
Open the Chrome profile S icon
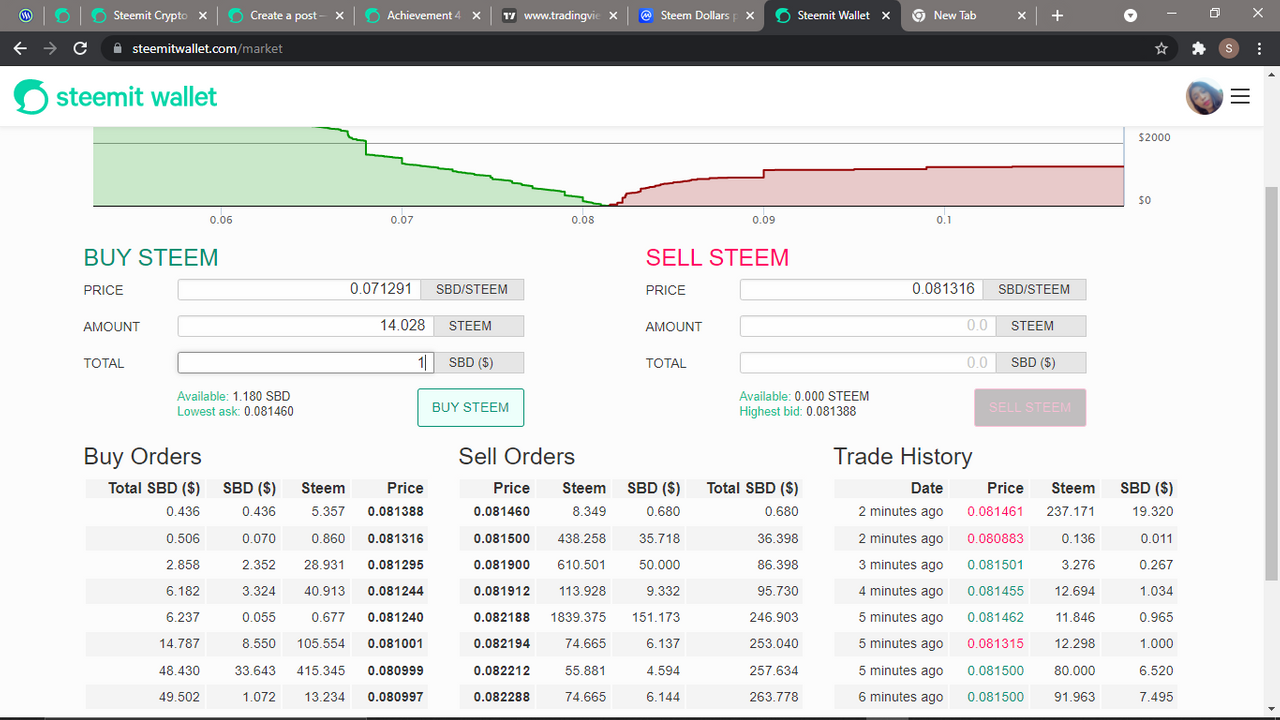[x=1229, y=48]
